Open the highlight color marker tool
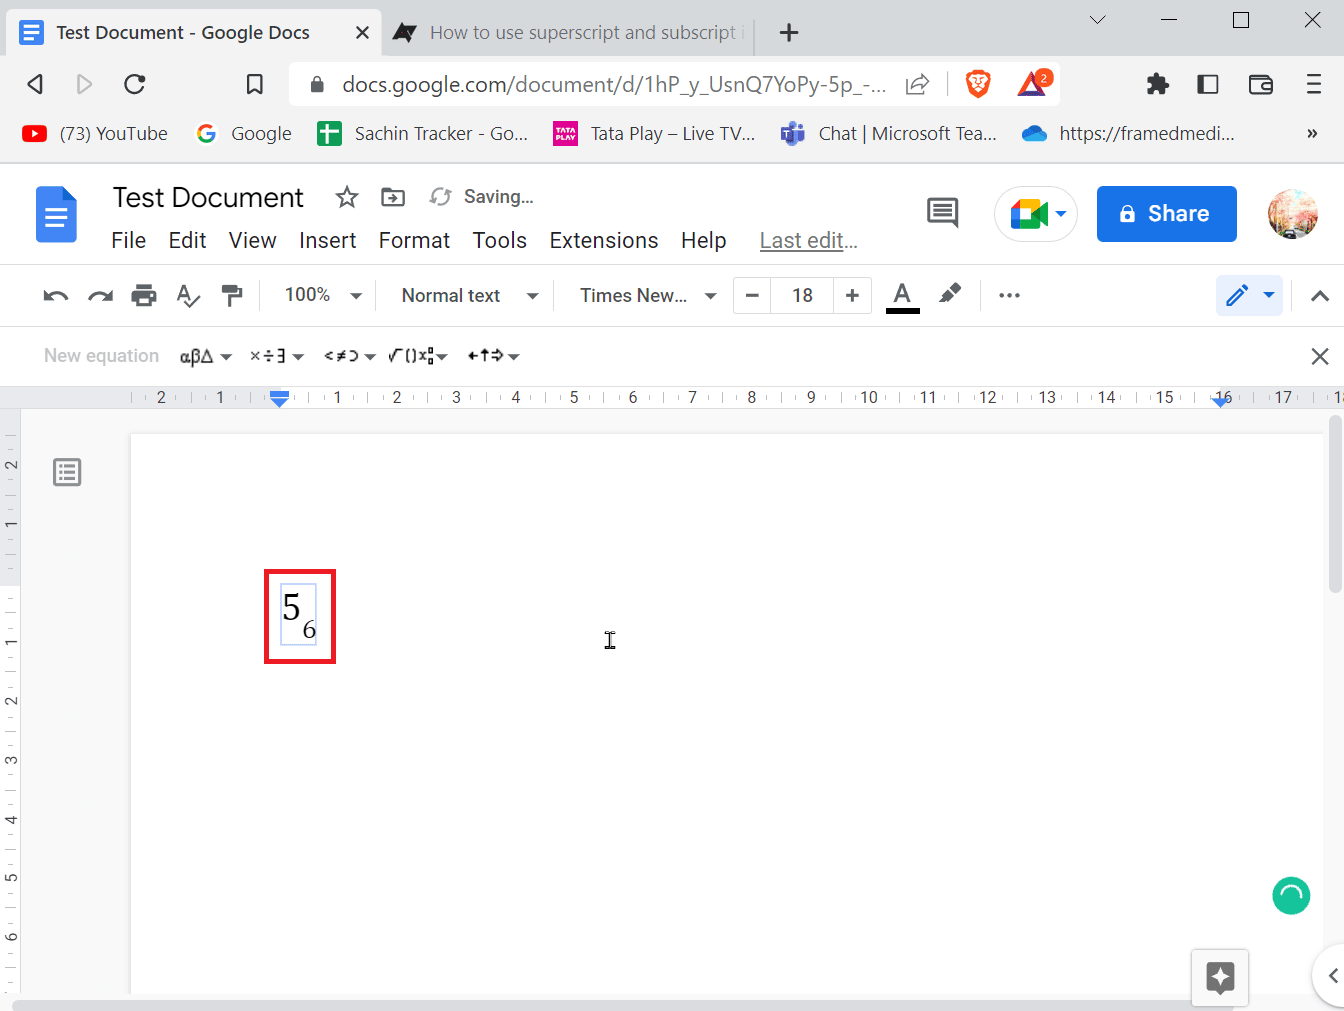Screen dimensions: 1344x1011 950,294
